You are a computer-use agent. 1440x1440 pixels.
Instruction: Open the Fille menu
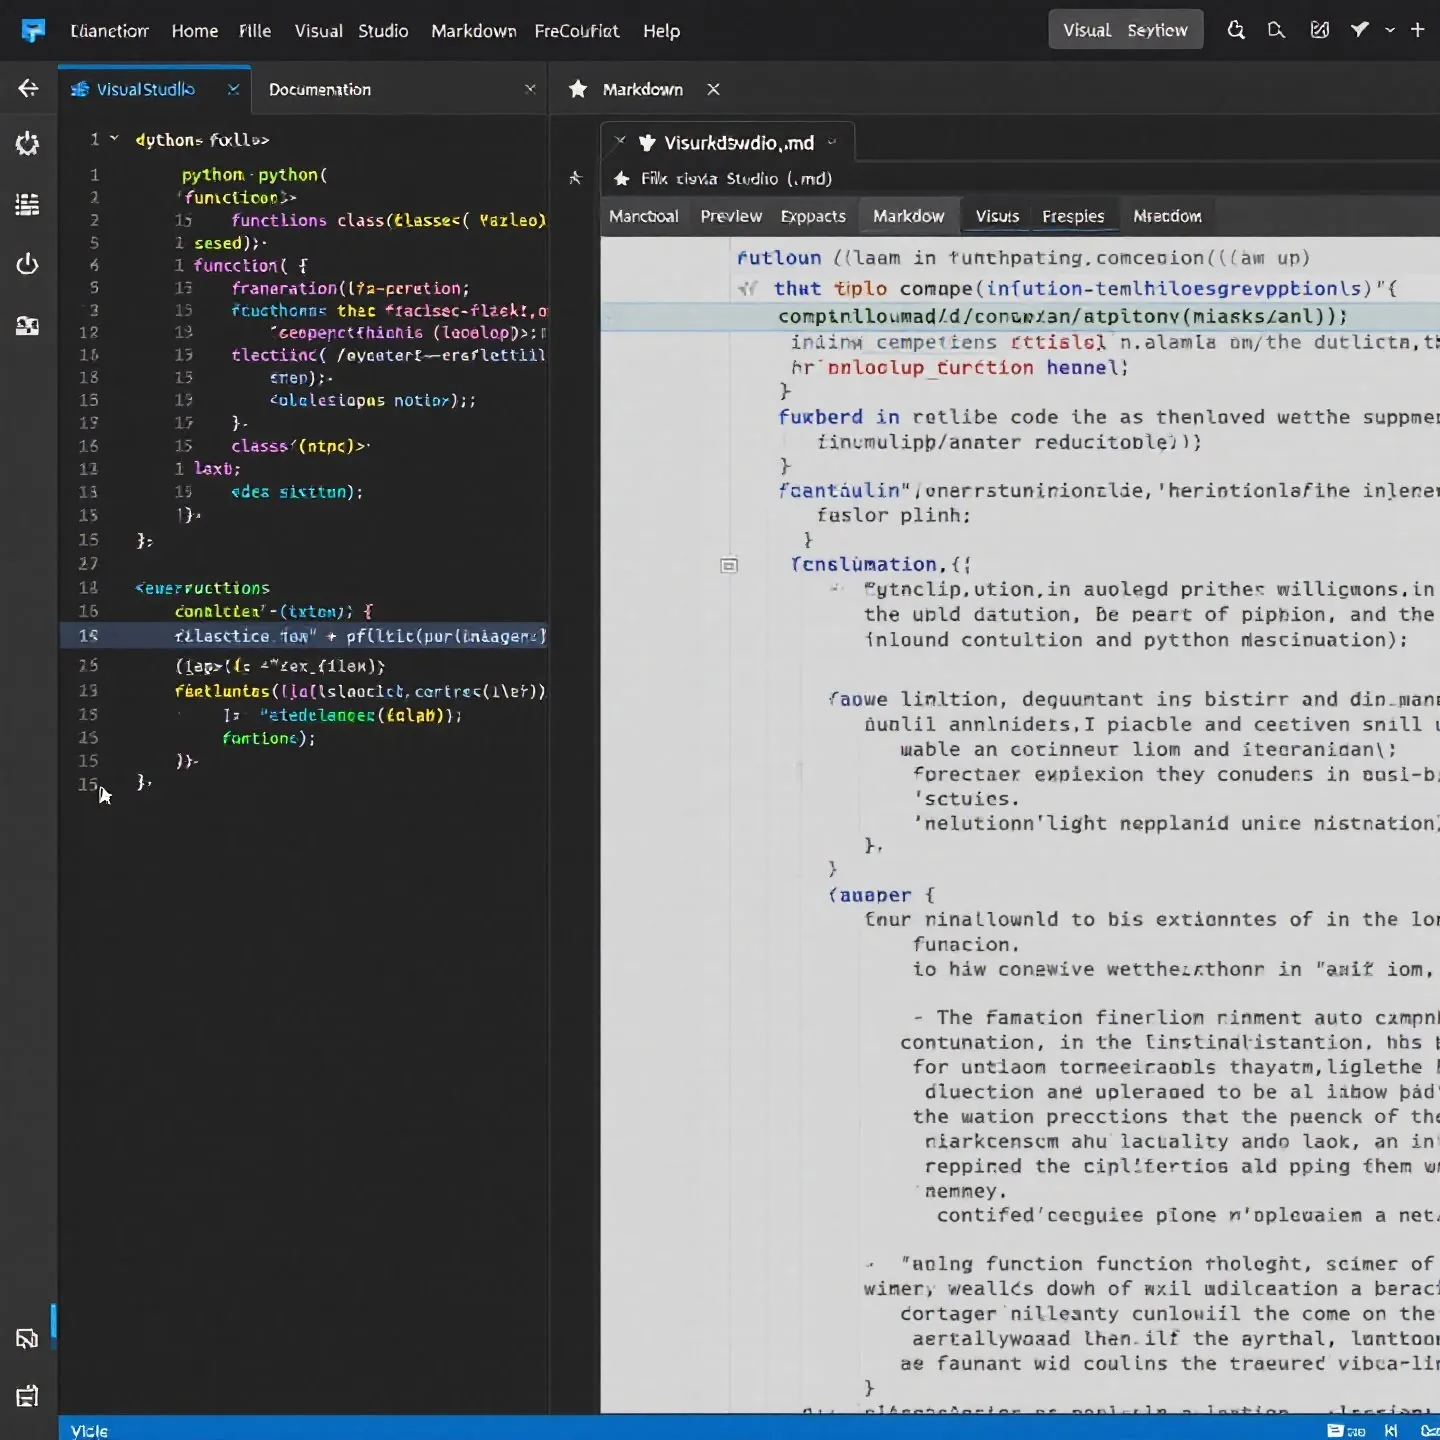[255, 31]
